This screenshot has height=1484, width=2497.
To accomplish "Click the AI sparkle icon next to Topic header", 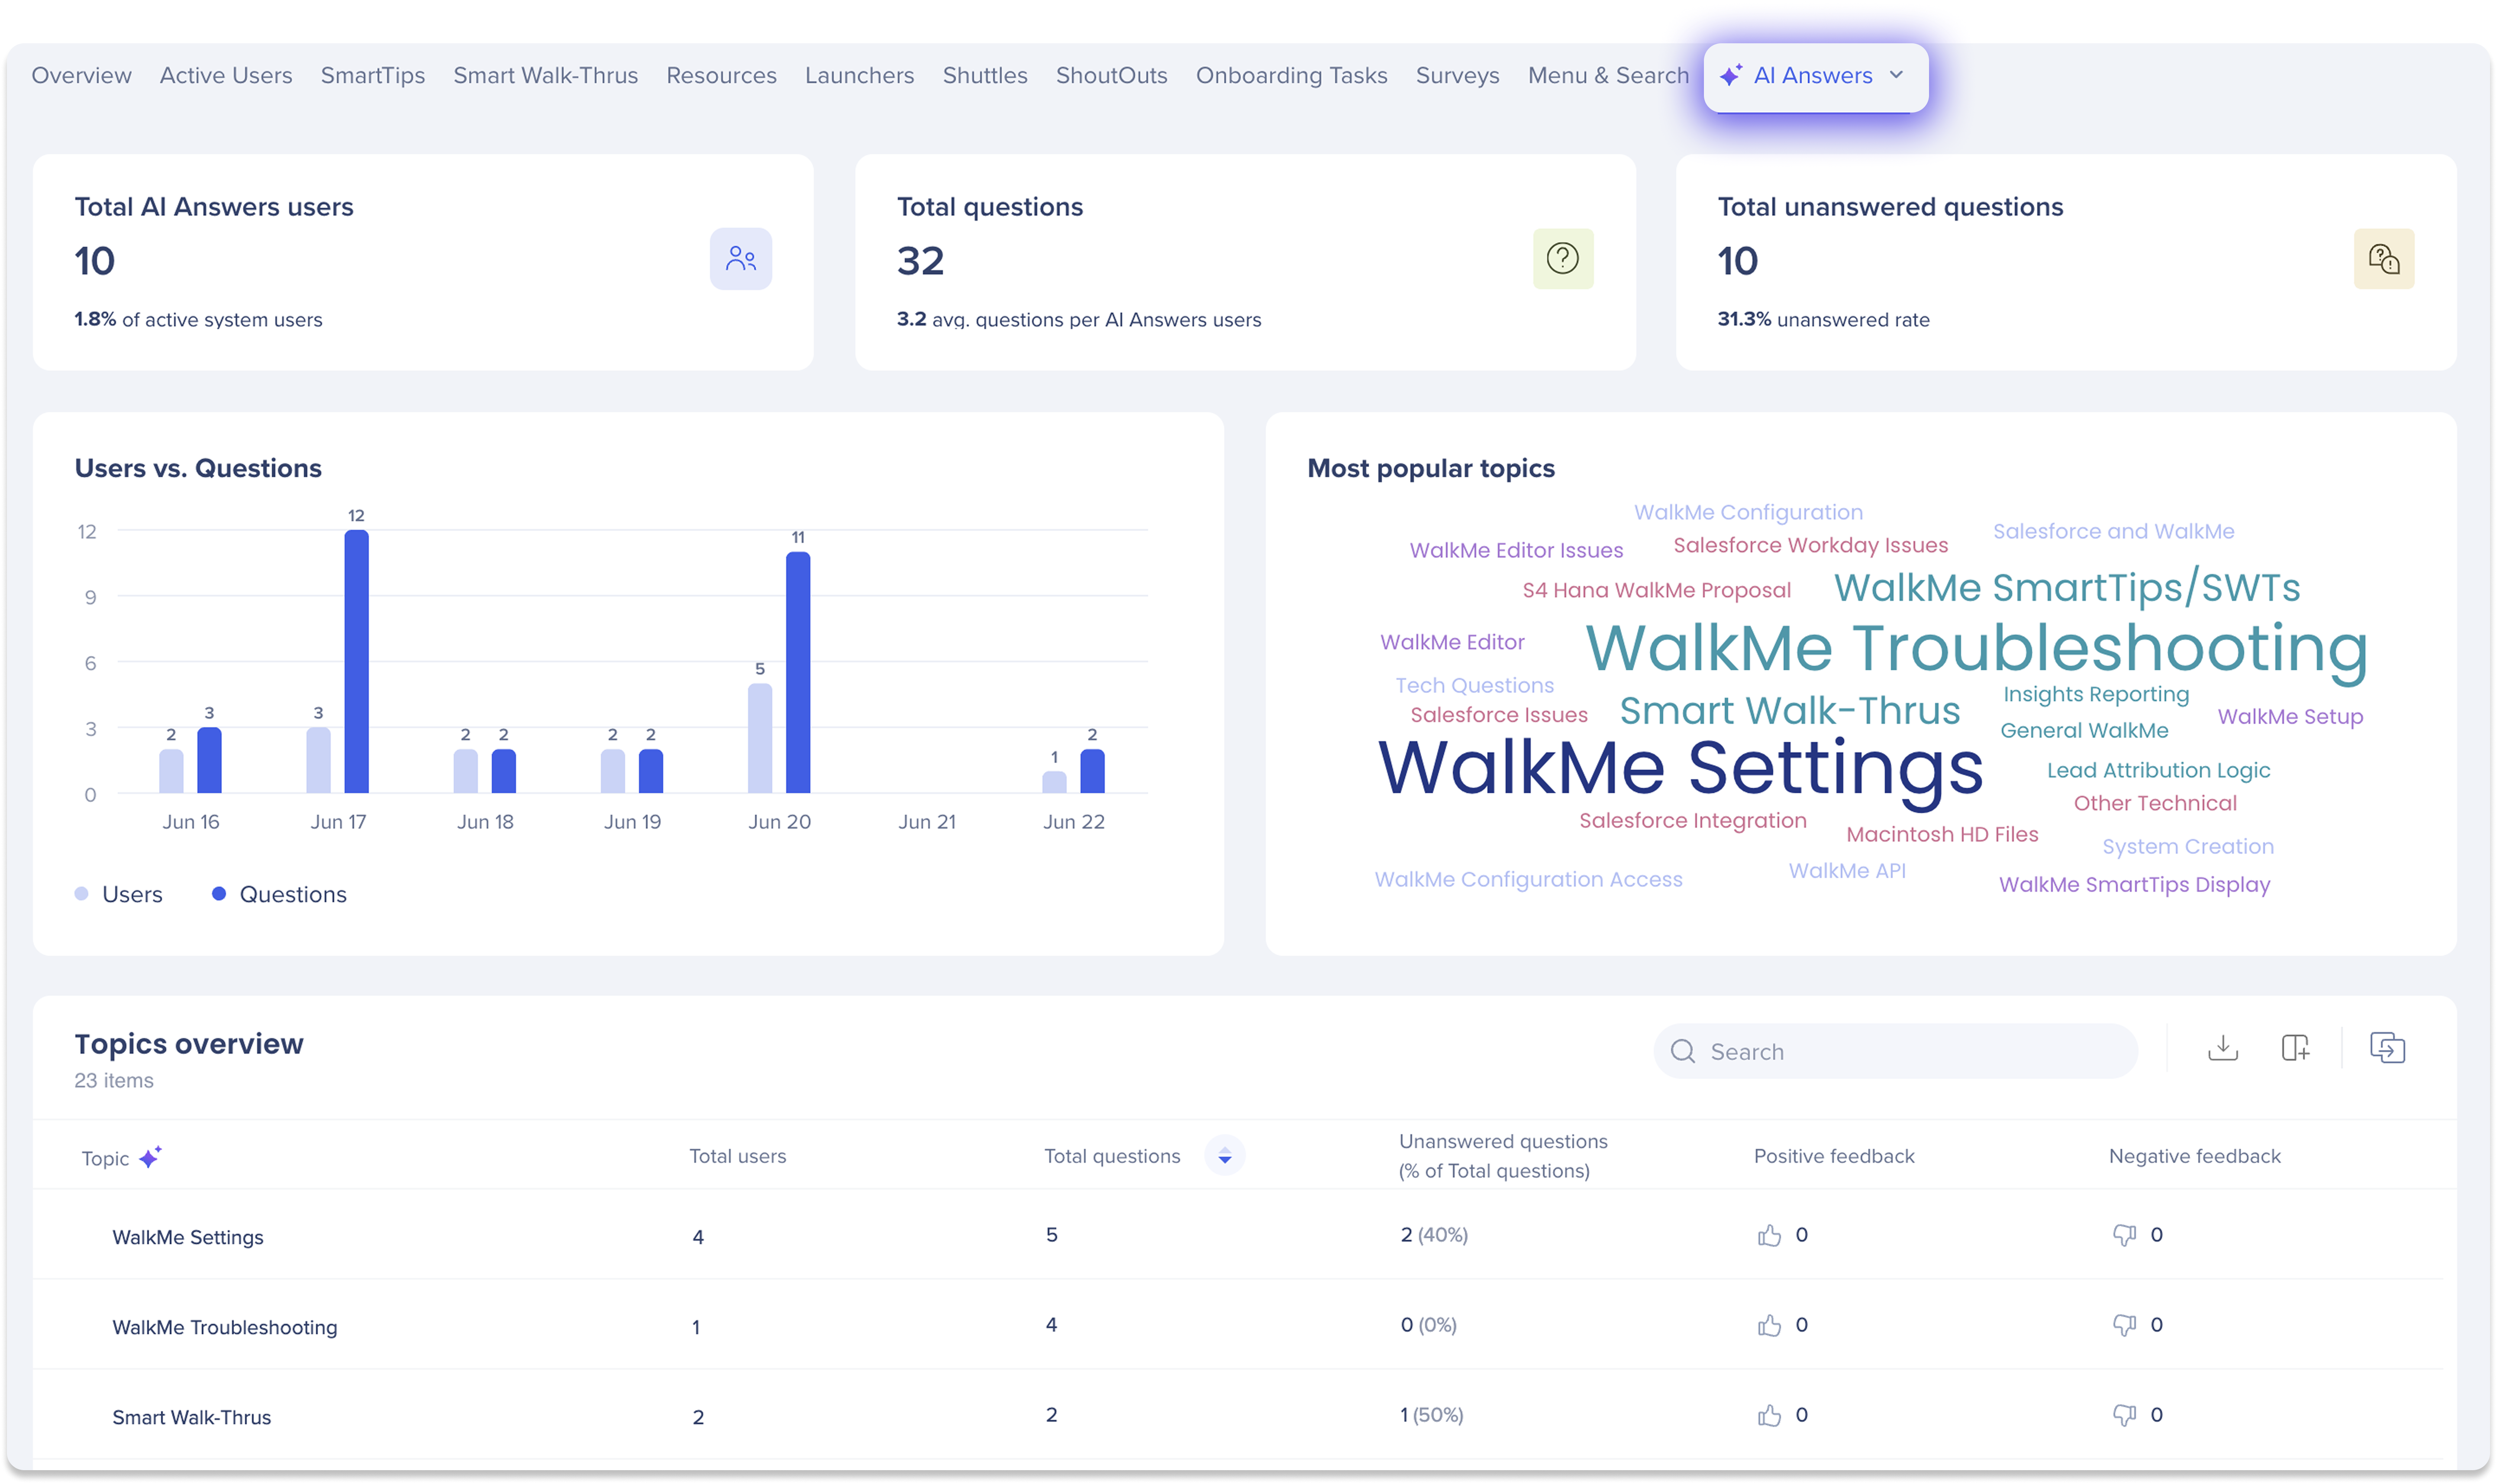I will click(x=150, y=1157).
